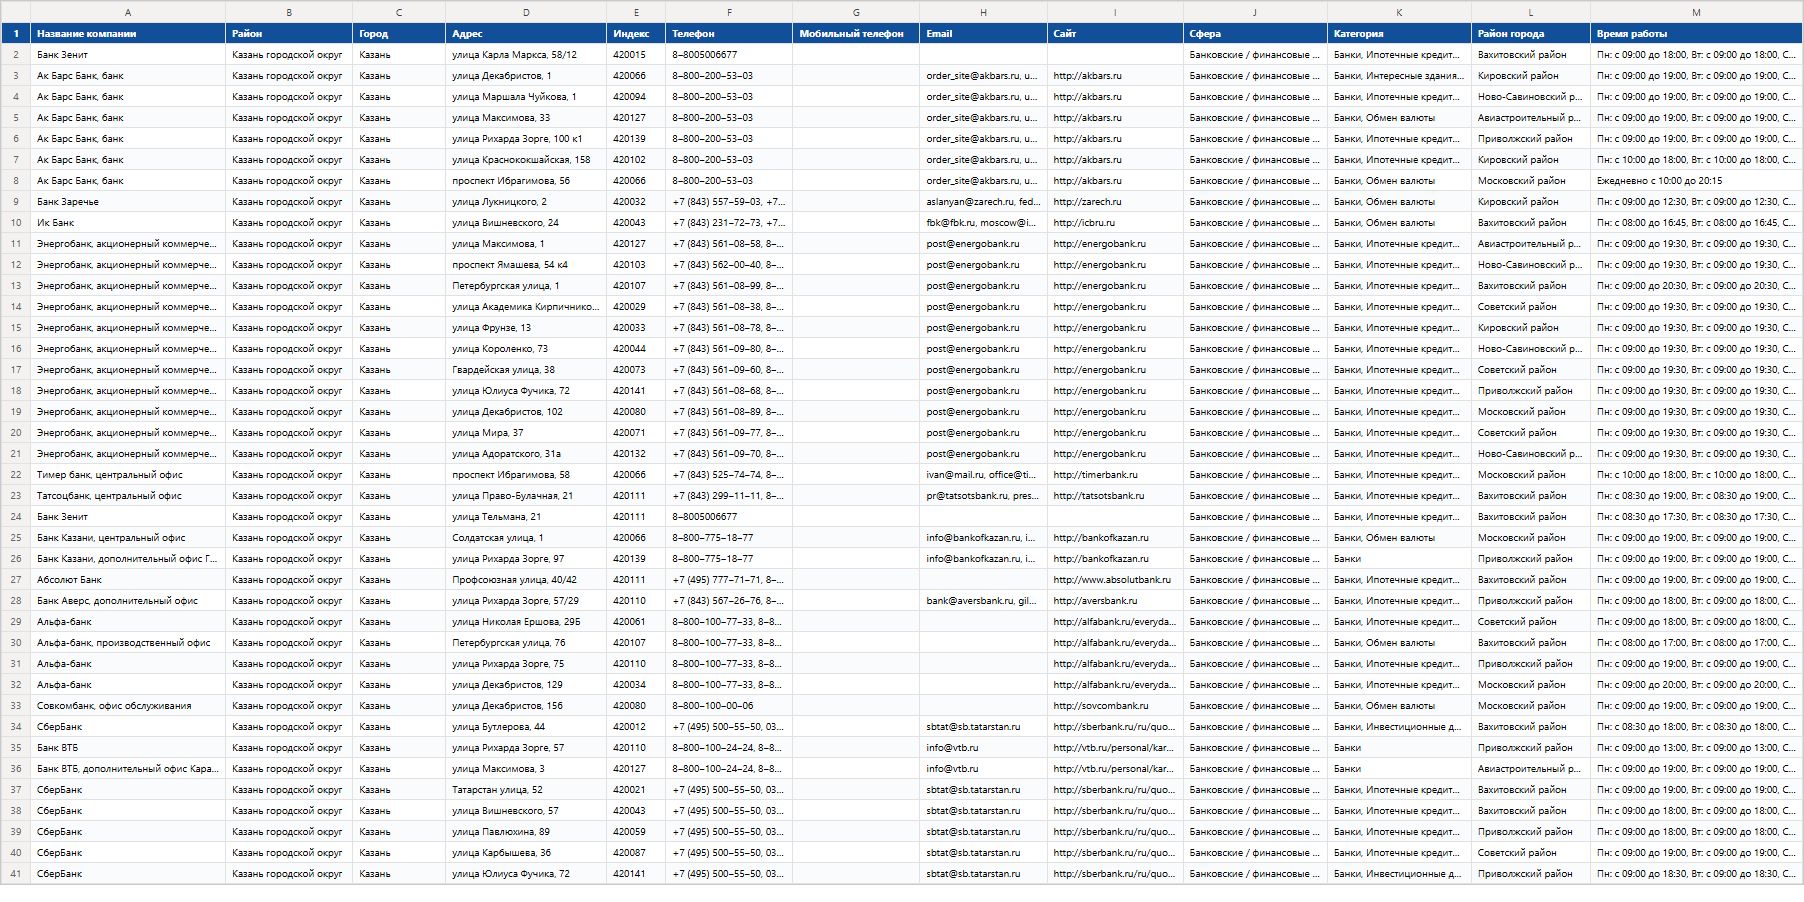Click address 'улица Вишневского, 24'

coord(526,223)
